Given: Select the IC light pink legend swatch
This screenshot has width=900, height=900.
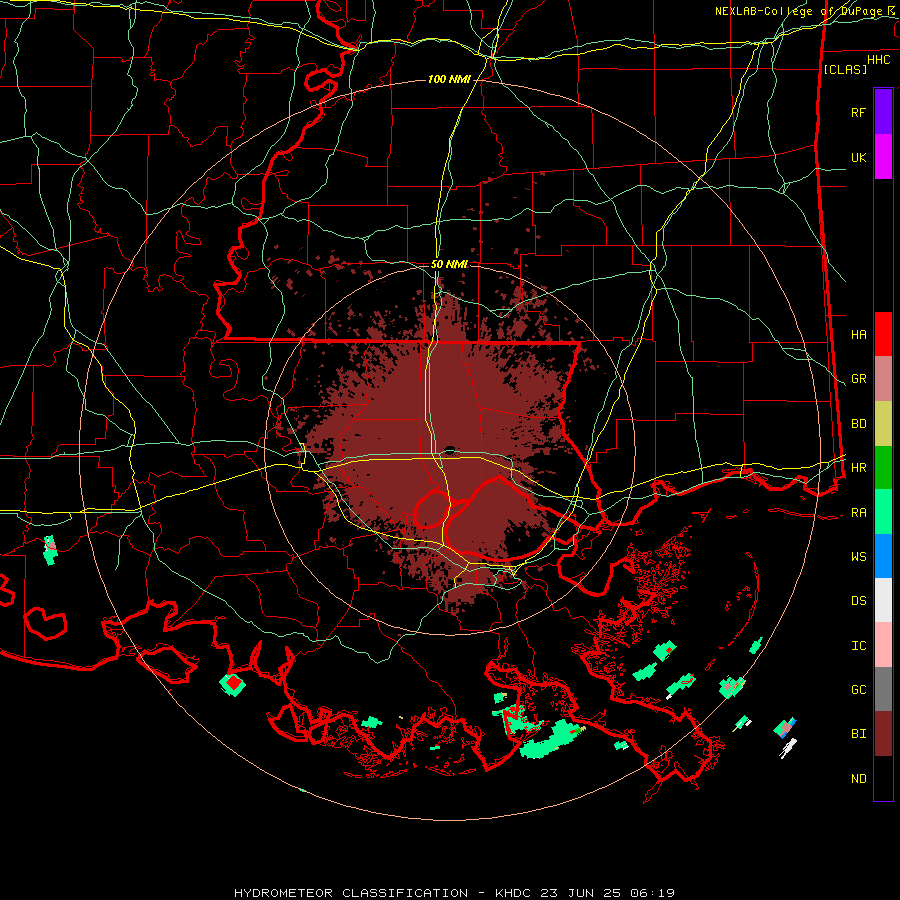Looking at the screenshot, I should pyautogui.click(x=883, y=645).
